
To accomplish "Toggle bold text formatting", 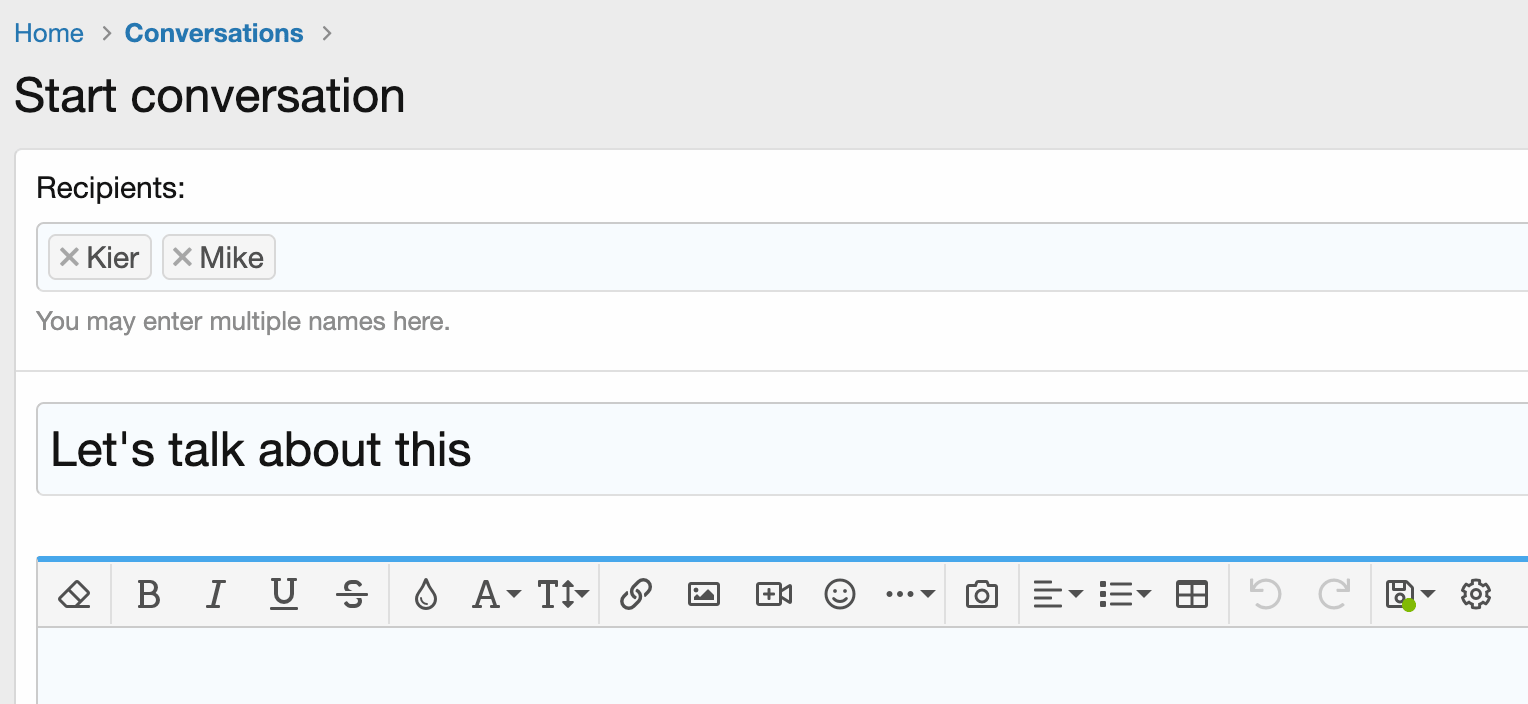I will coord(148,595).
